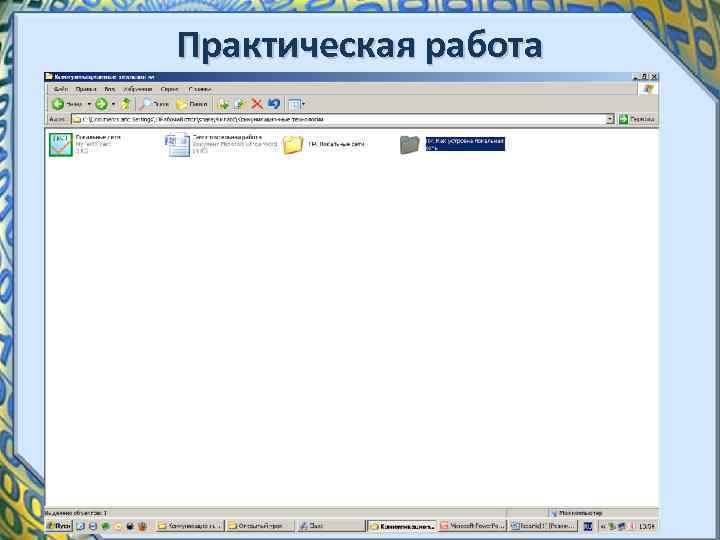Click the red tray icon beside the clock

(x=632, y=526)
